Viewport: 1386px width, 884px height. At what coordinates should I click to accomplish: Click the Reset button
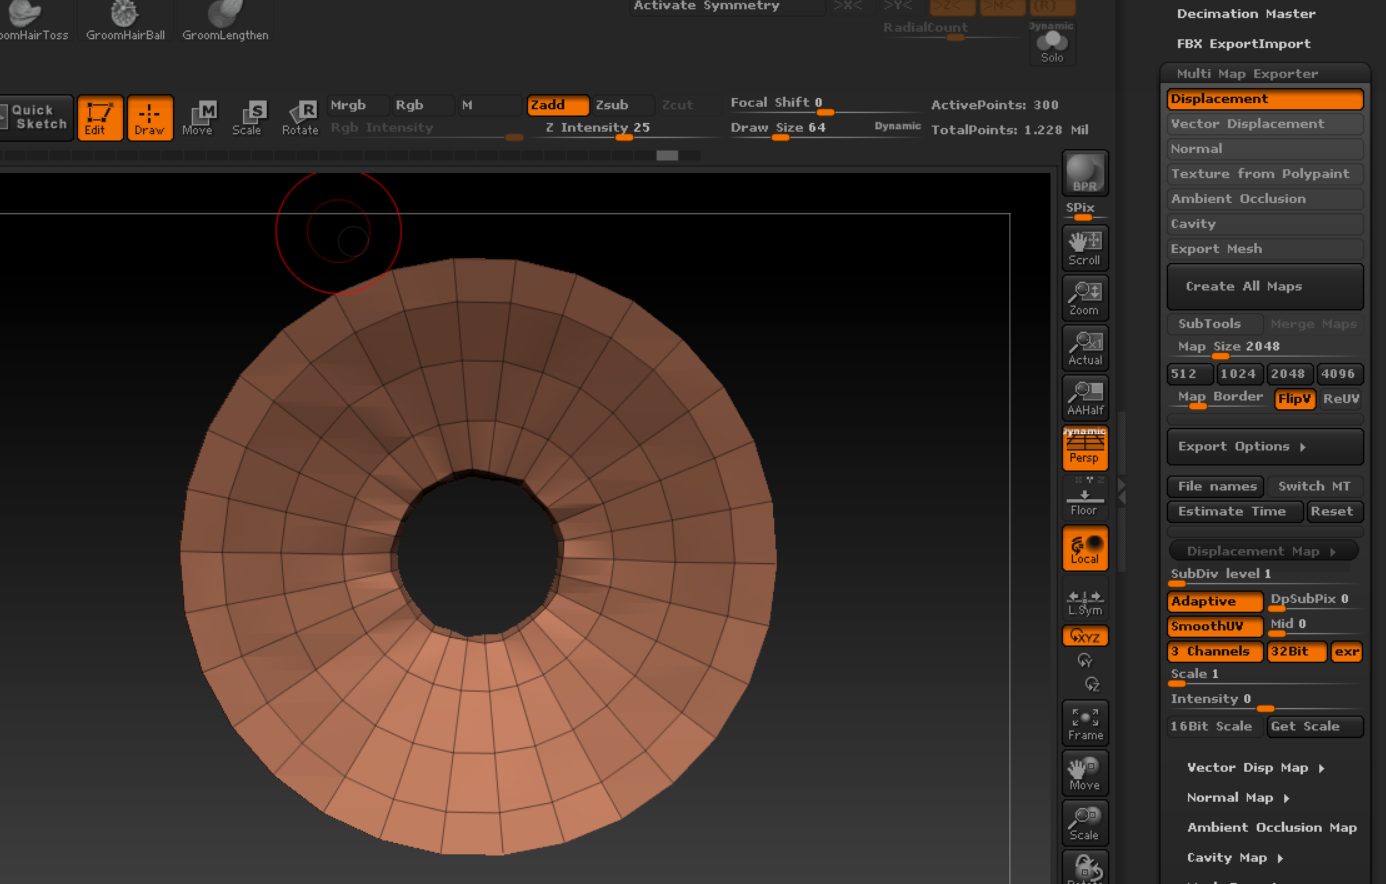click(1335, 512)
